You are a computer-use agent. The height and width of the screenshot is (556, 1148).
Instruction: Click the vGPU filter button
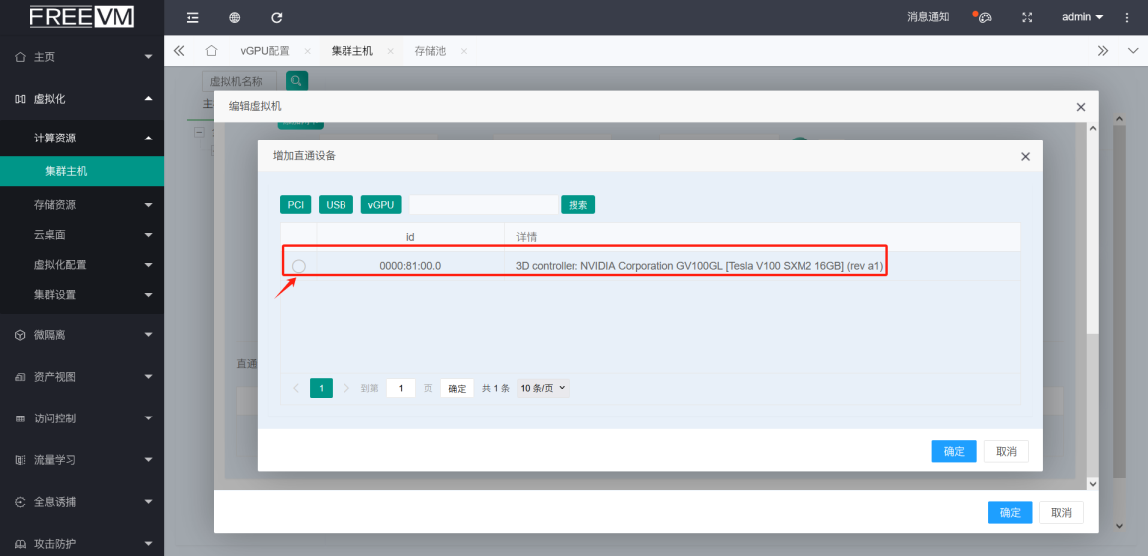381,205
